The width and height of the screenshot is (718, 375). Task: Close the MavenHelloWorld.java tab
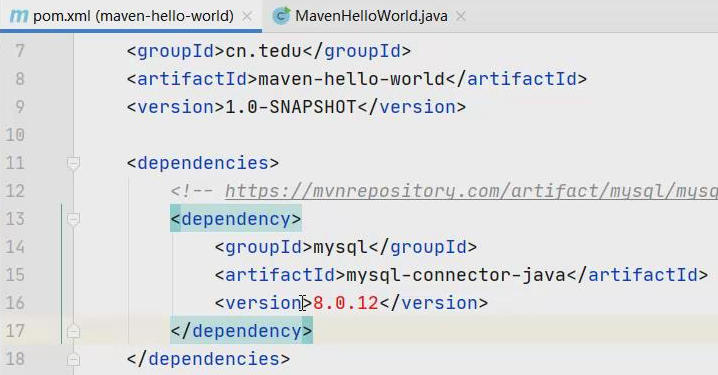coord(461,16)
